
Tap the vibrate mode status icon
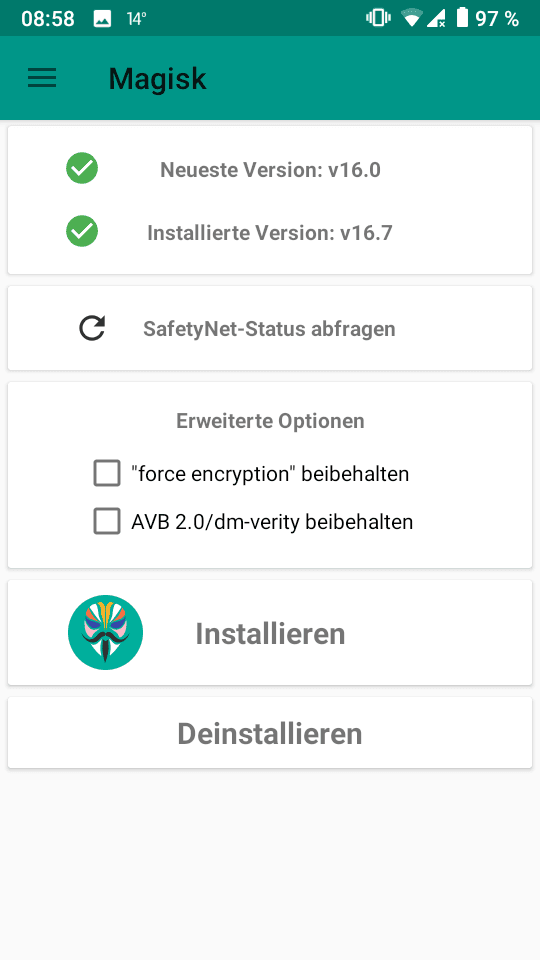378,18
